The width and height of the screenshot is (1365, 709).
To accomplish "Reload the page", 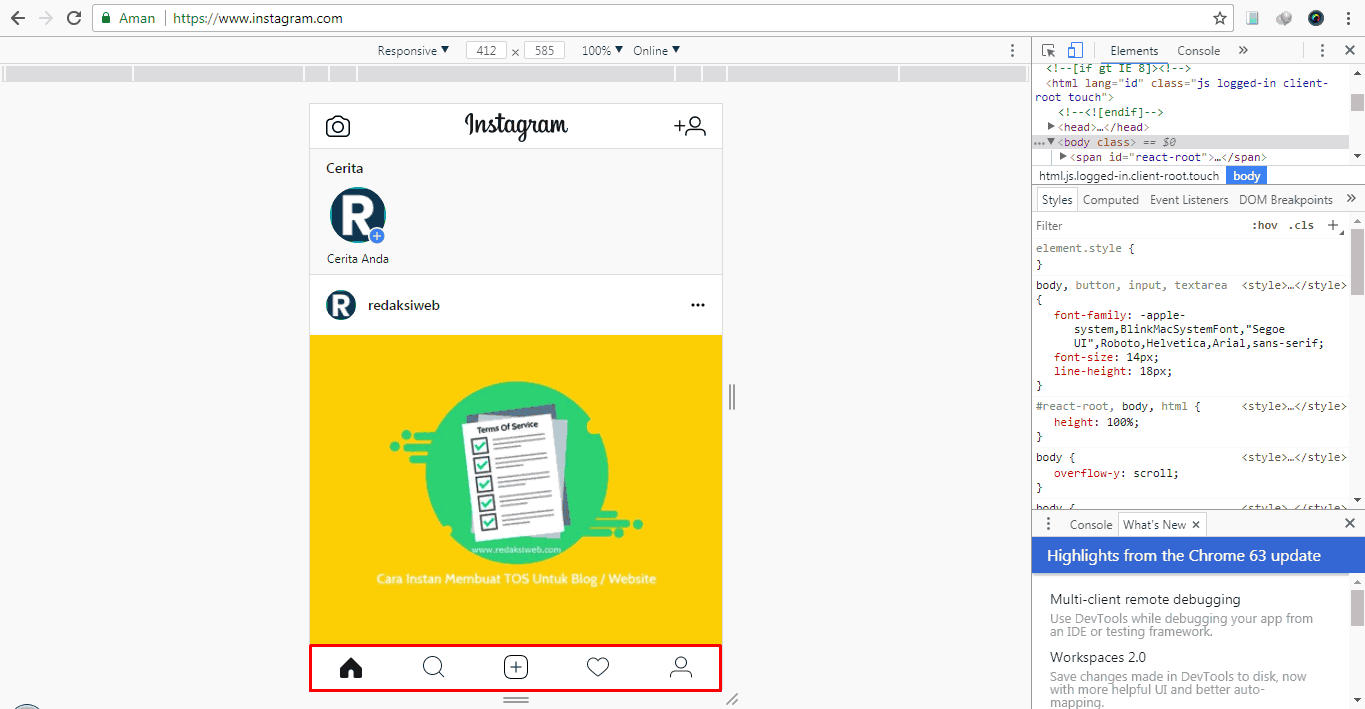I will (73, 18).
